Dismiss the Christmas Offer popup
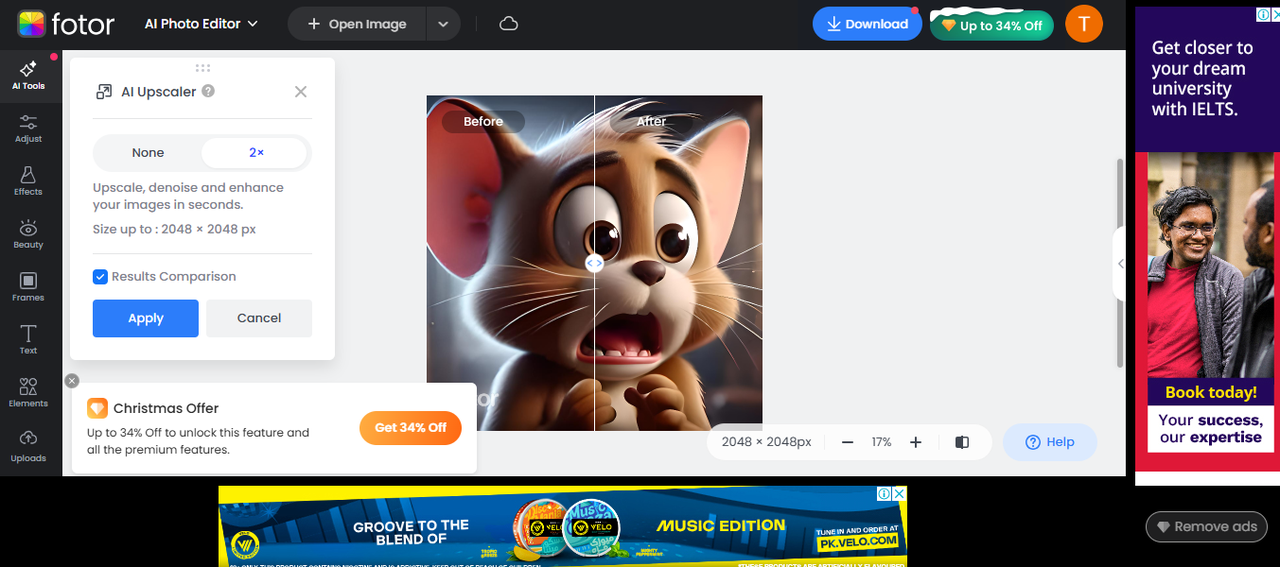 (71, 380)
